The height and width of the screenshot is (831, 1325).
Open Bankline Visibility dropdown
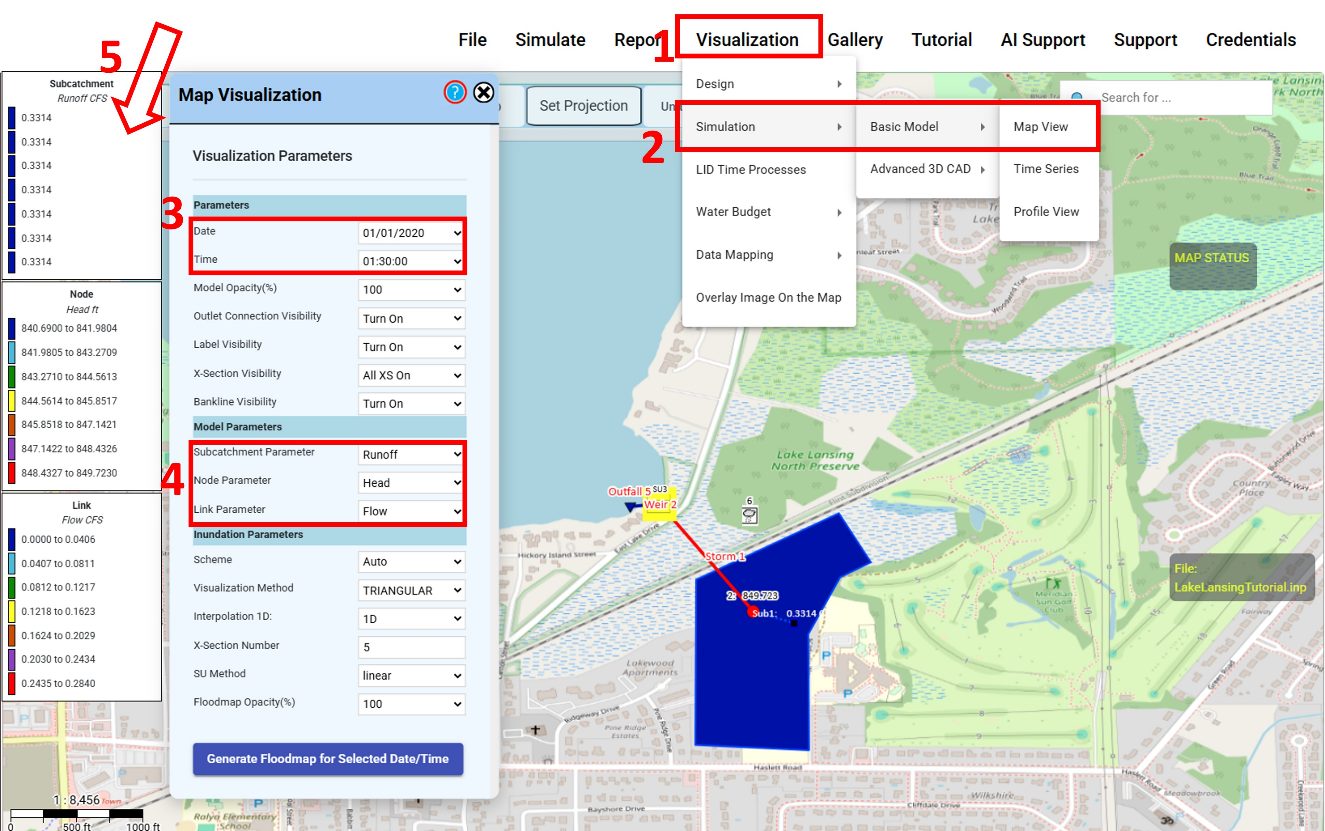[412, 404]
